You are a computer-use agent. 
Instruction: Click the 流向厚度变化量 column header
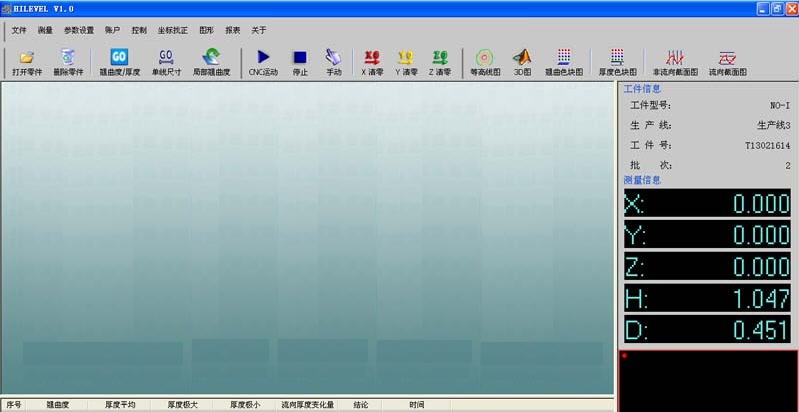[x=308, y=405]
